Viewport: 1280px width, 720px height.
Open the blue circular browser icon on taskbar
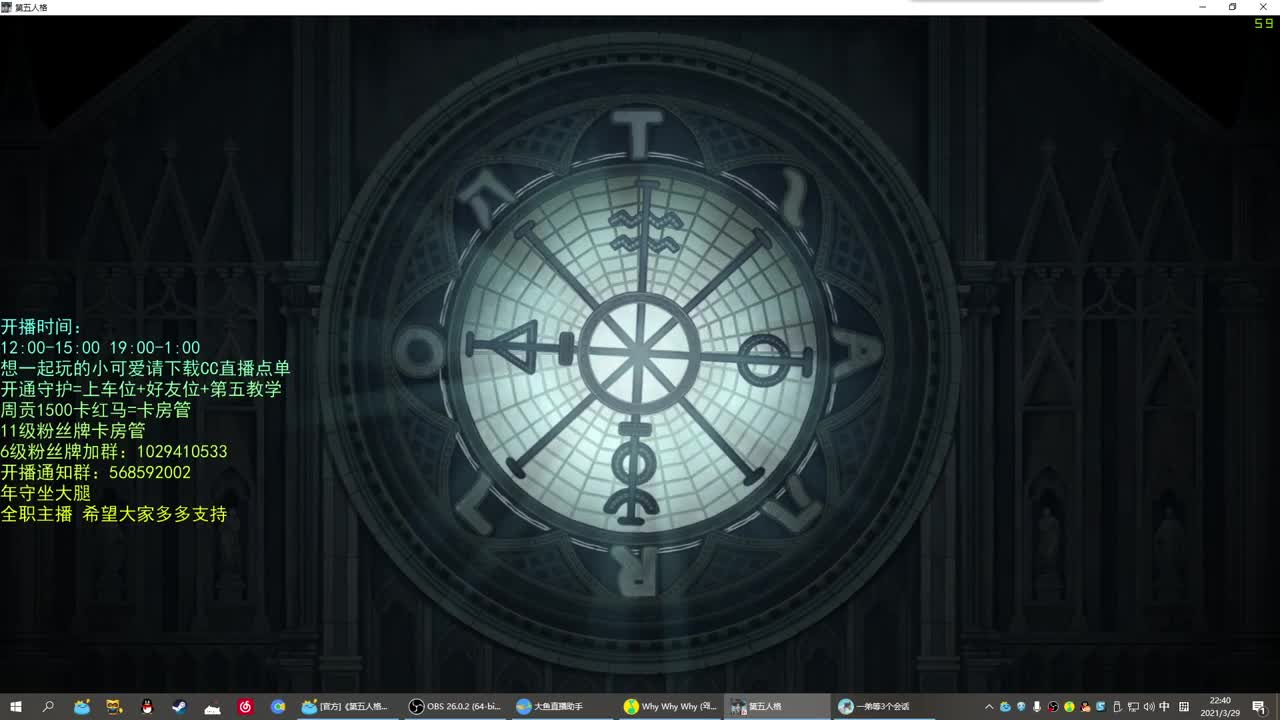pyautogui.click(x=278, y=707)
